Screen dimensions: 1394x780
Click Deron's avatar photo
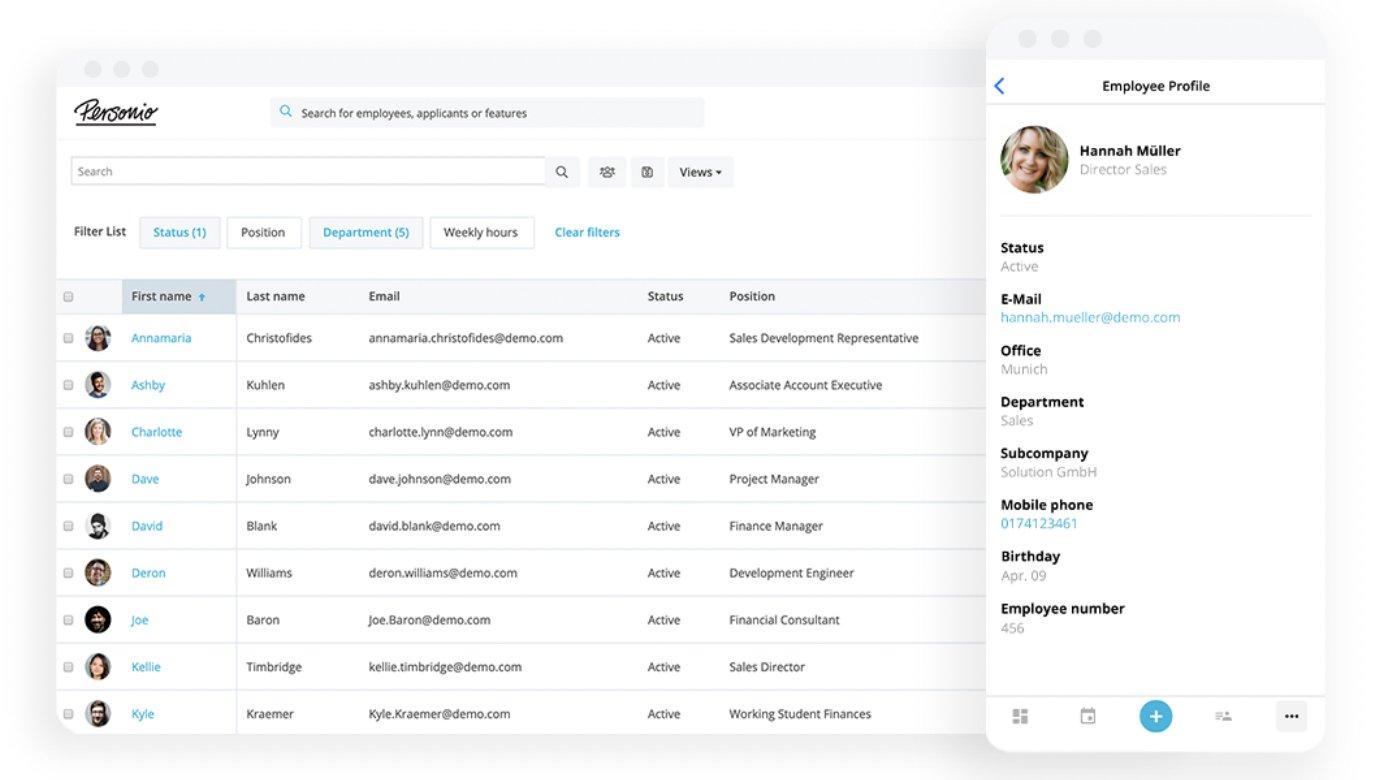(98, 573)
